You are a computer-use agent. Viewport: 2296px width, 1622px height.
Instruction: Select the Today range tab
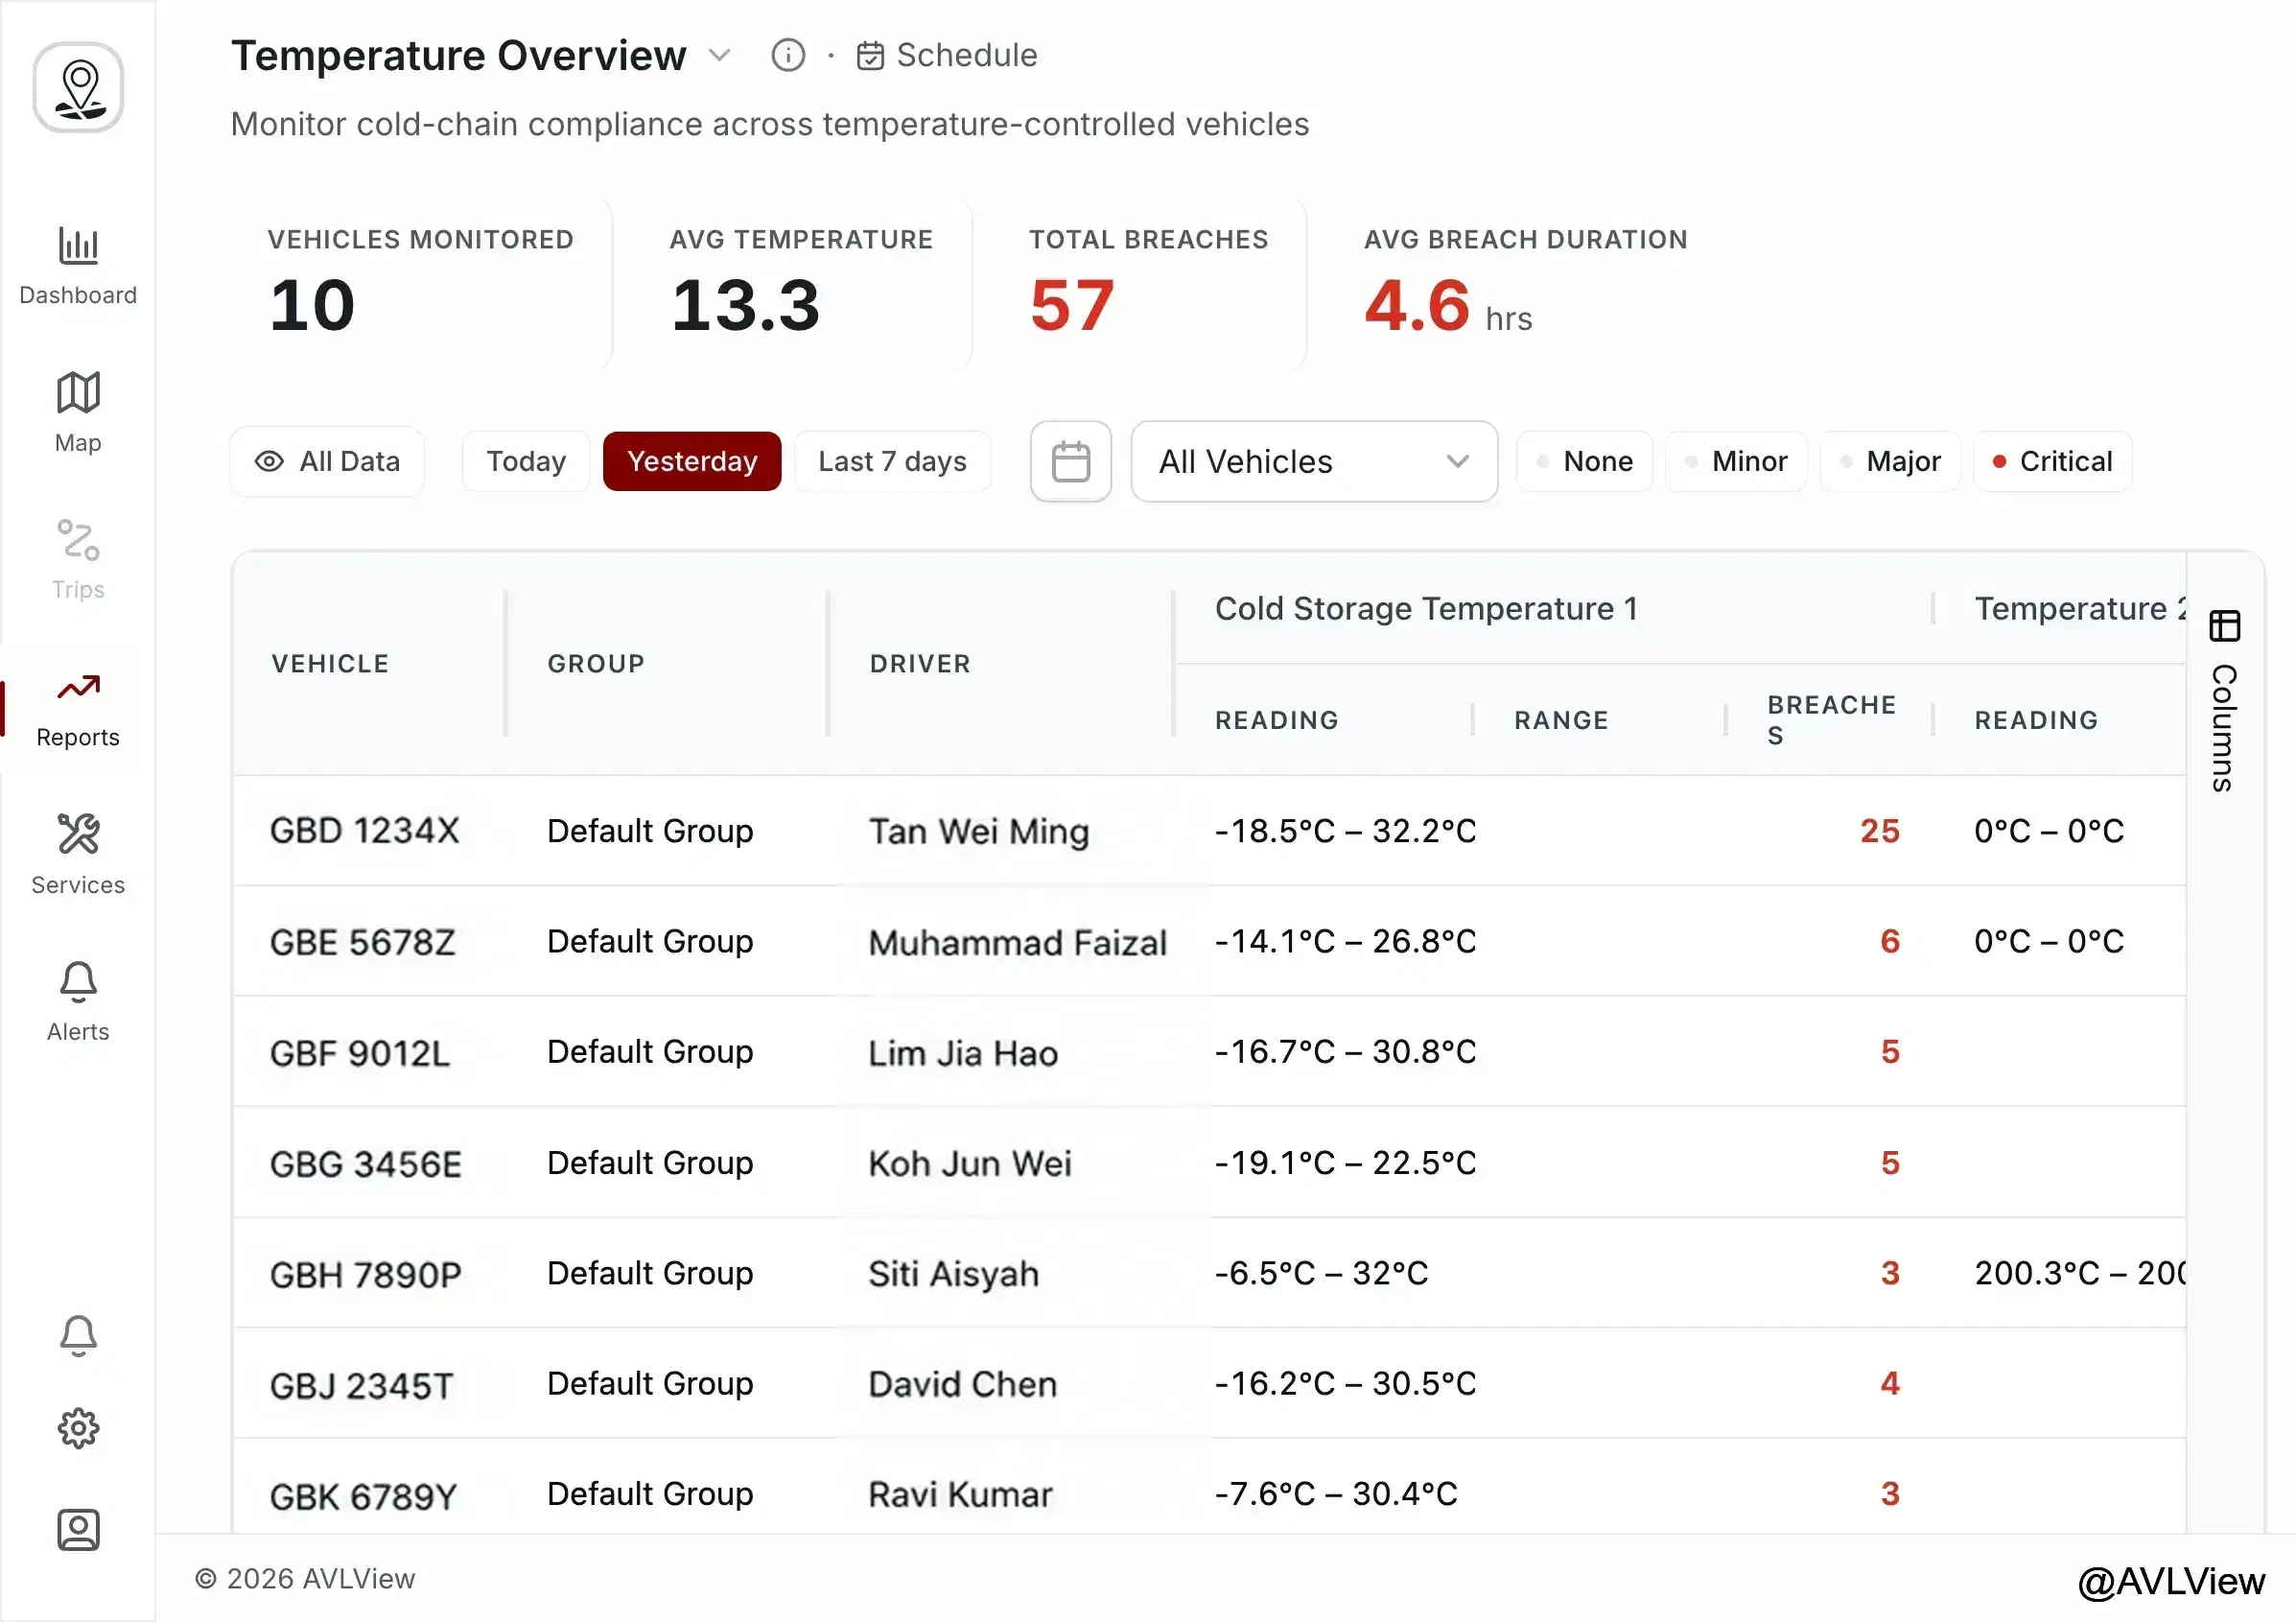coord(526,461)
